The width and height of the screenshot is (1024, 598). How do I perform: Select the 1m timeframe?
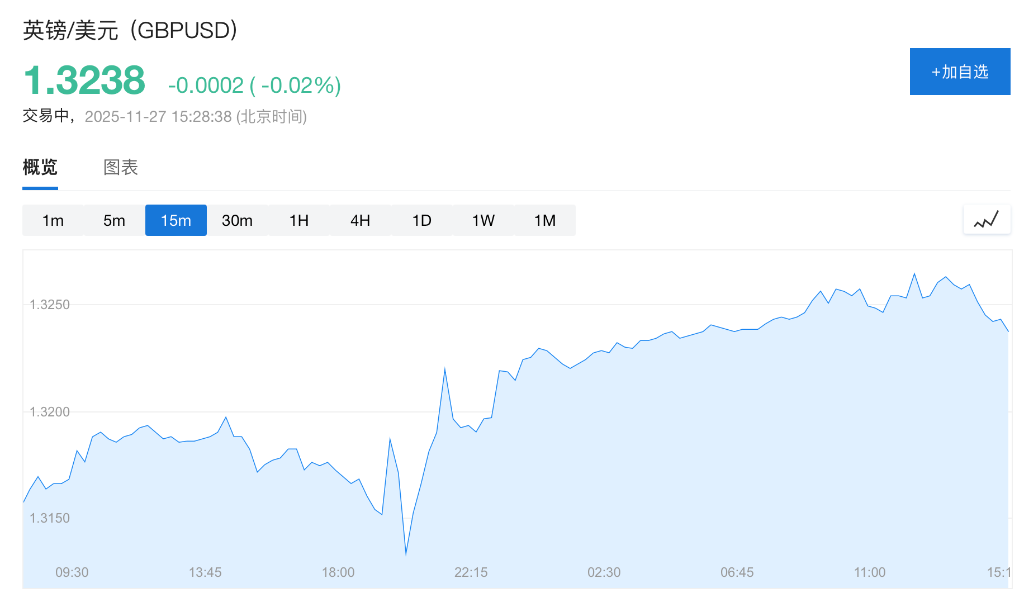53,220
